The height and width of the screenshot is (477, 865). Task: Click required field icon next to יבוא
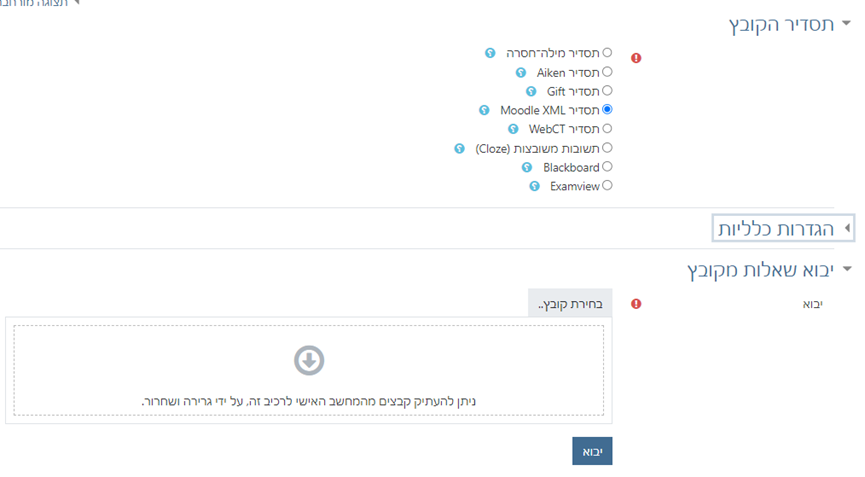click(636, 304)
